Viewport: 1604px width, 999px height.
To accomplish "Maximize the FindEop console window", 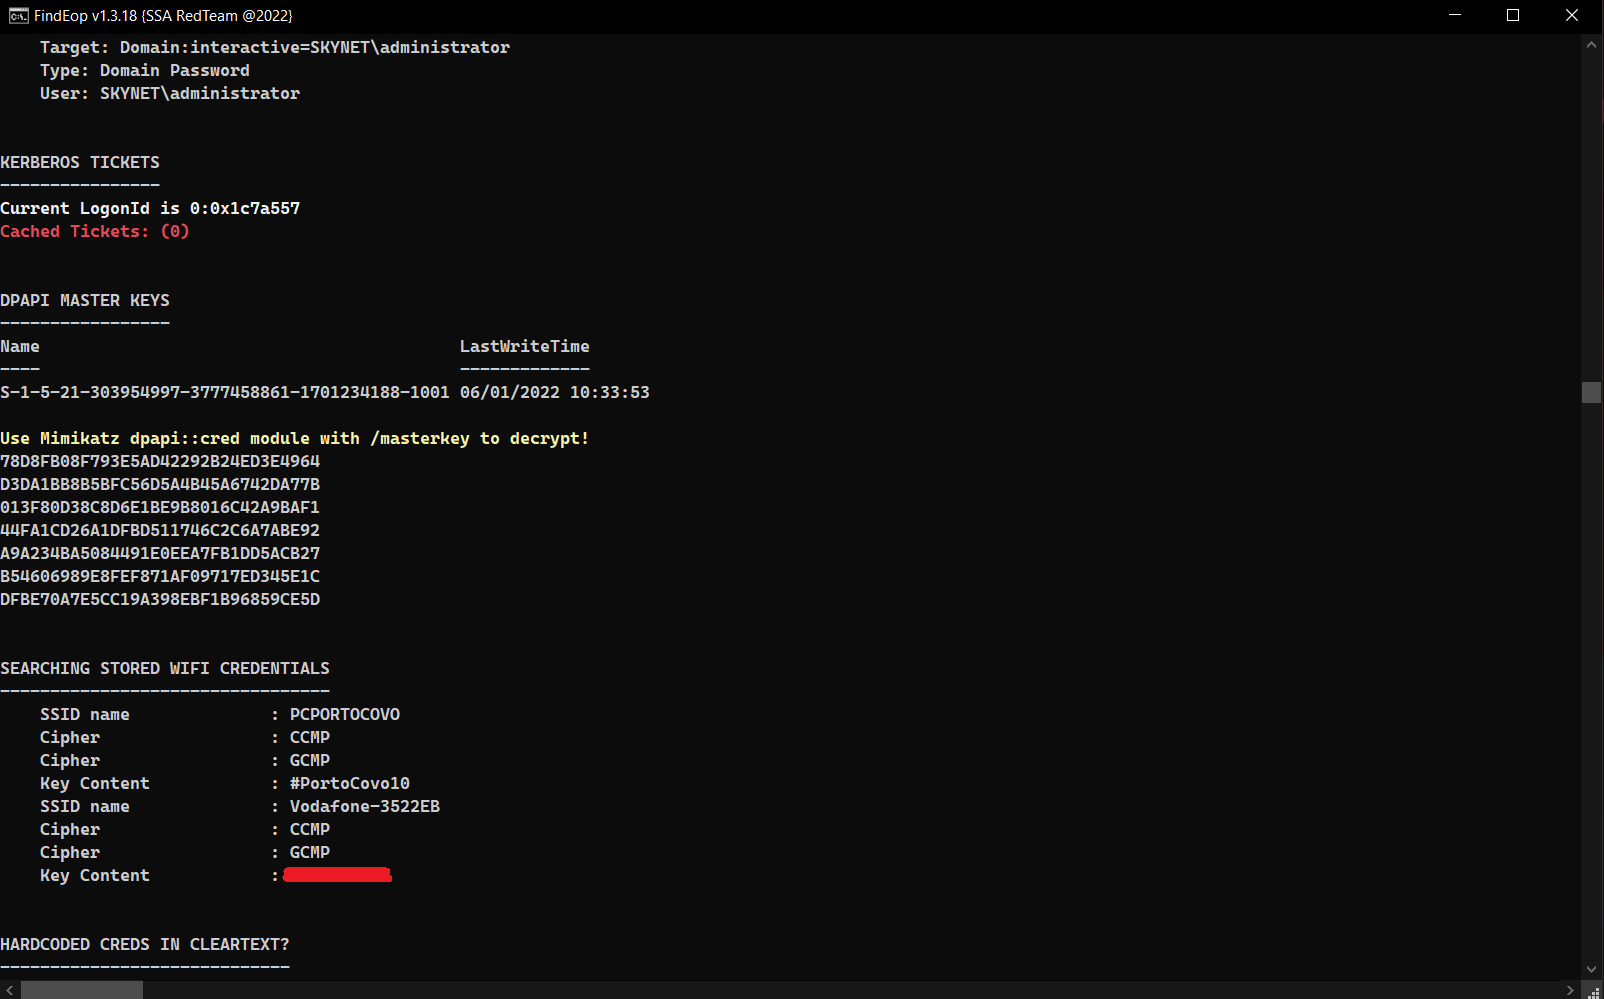I will pyautogui.click(x=1513, y=15).
